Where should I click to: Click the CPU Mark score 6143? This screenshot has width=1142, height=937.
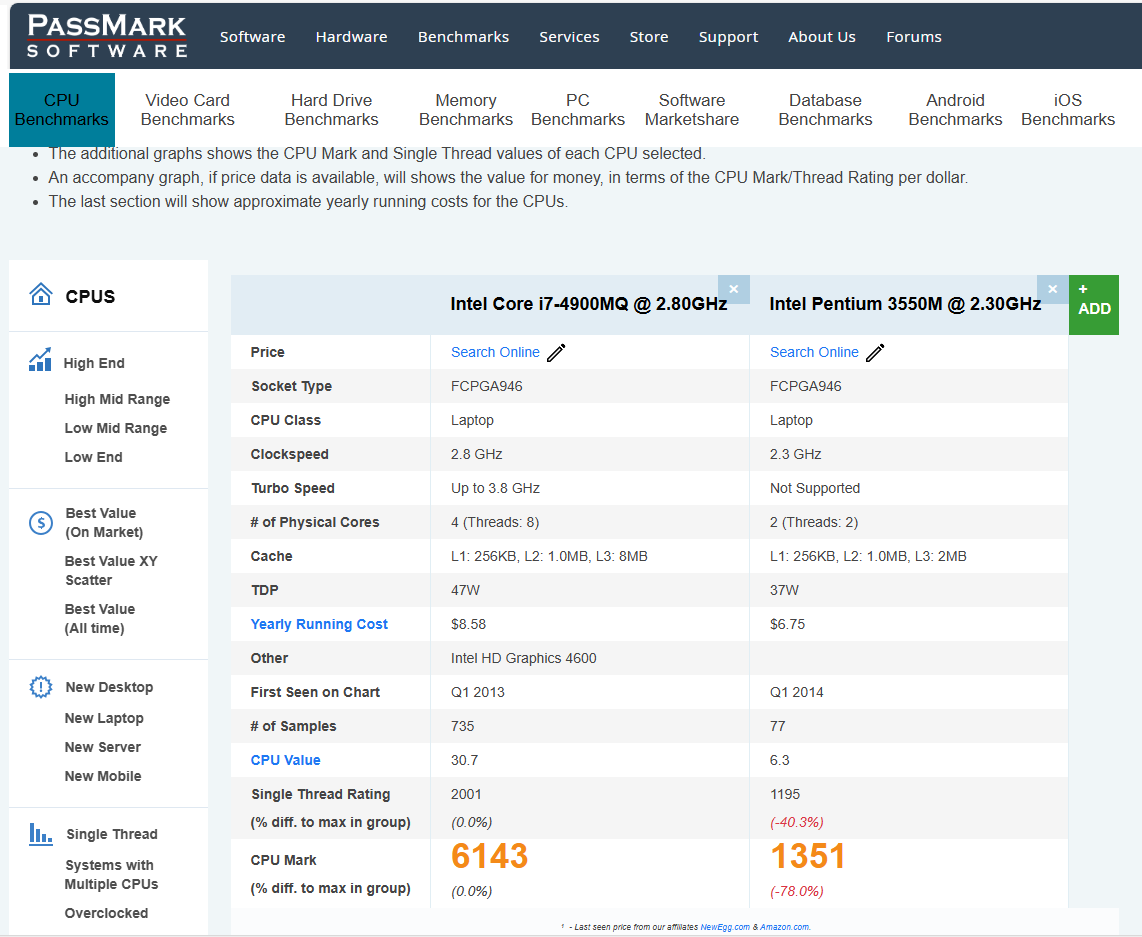(x=489, y=856)
